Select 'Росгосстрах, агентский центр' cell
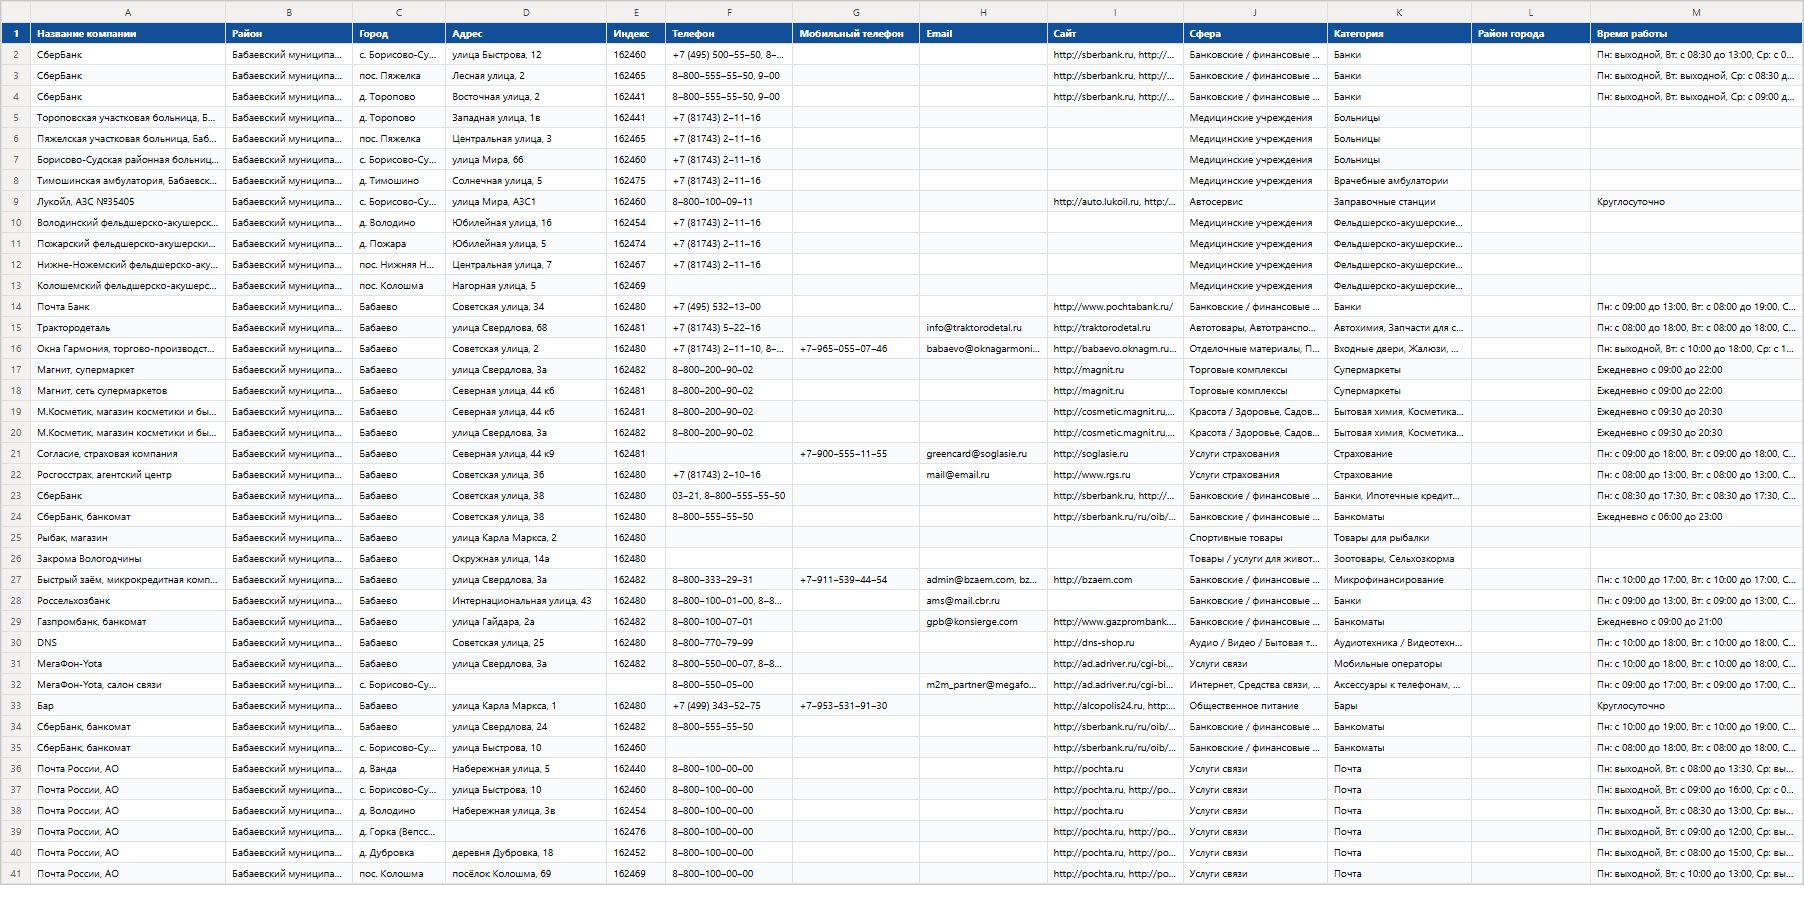 click(128, 475)
